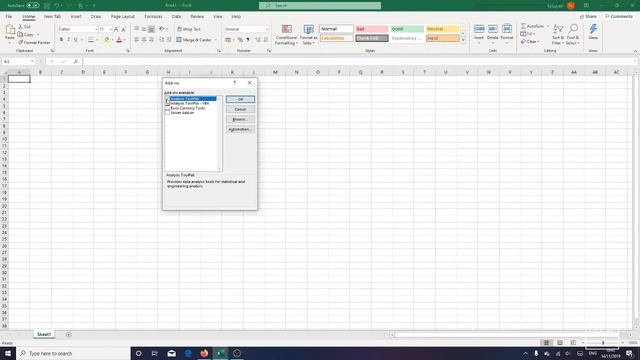This screenshot has height=360, width=640.
Task: Check the Euro Currency Tools checkbox
Action: pyautogui.click(x=167, y=108)
